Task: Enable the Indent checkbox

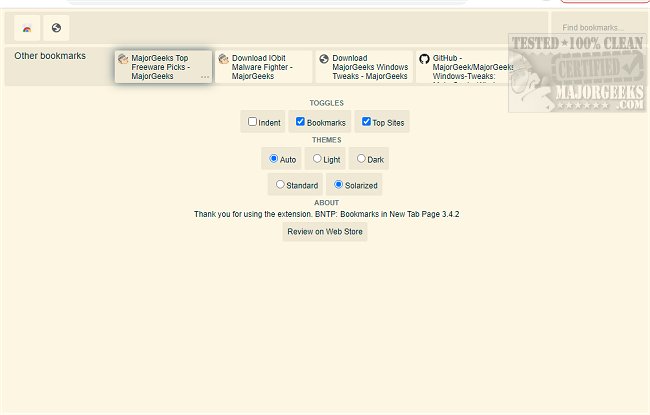Action: point(253,122)
